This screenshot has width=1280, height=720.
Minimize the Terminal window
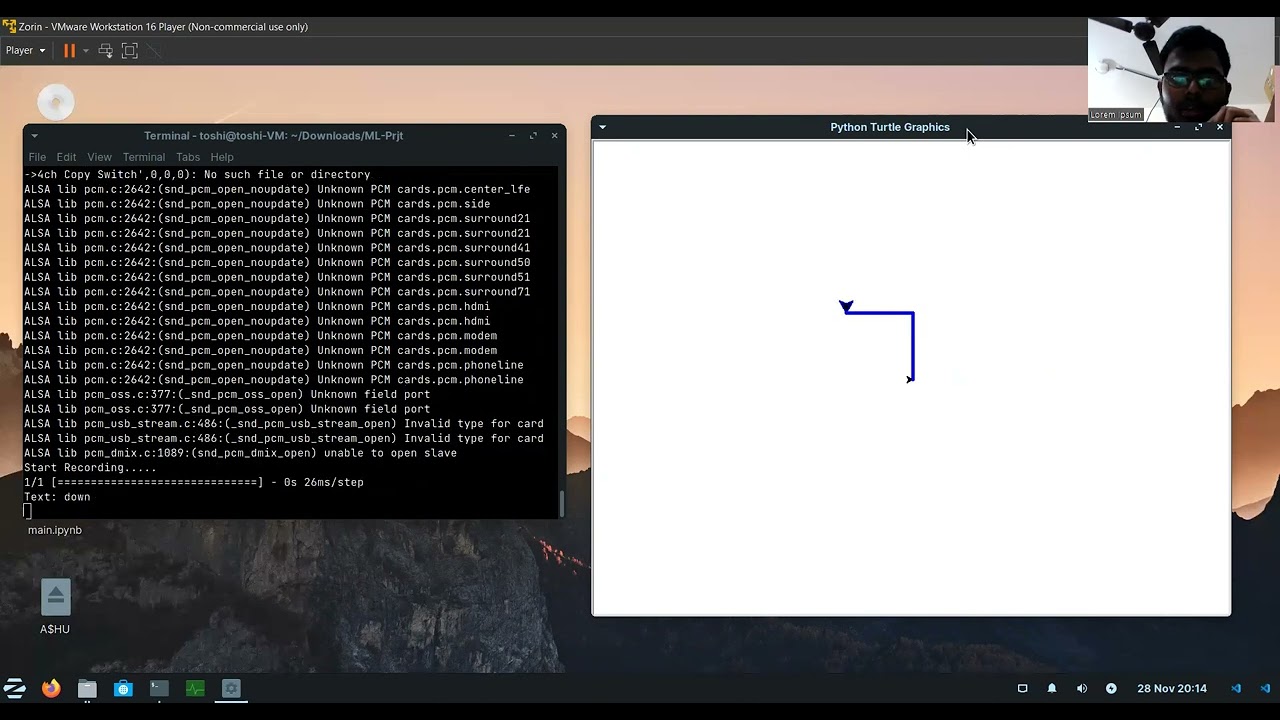click(511, 136)
